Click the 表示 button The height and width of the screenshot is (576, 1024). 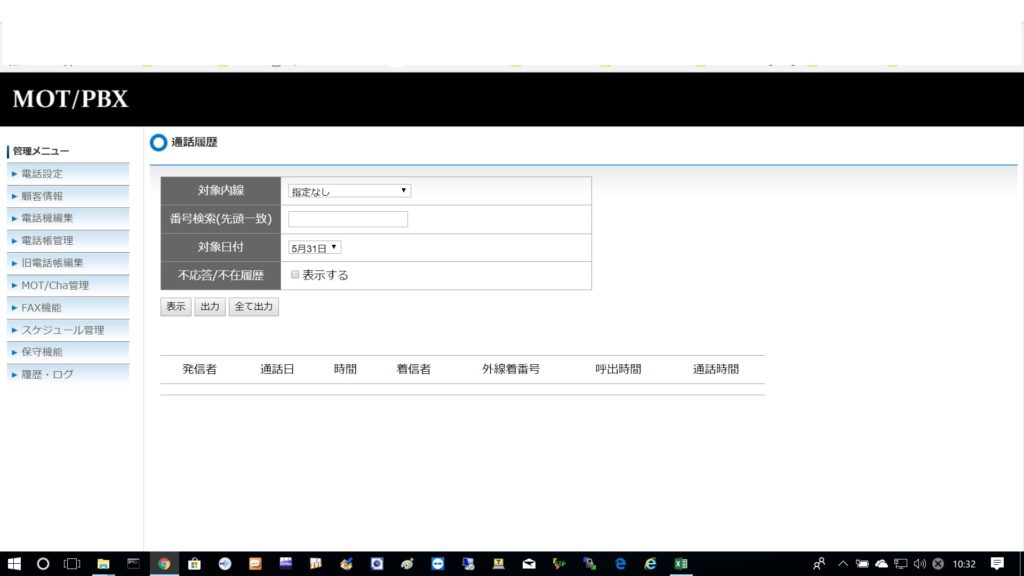click(176, 306)
